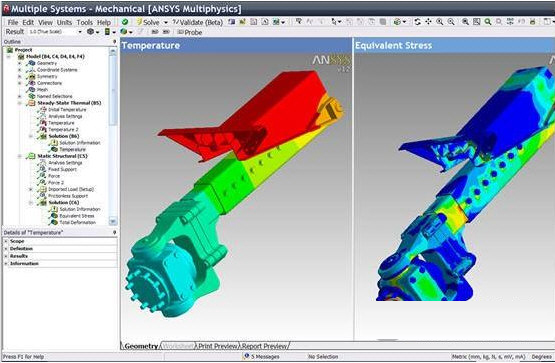
Task: Expand the Information details section
Action: click(x=6, y=264)
